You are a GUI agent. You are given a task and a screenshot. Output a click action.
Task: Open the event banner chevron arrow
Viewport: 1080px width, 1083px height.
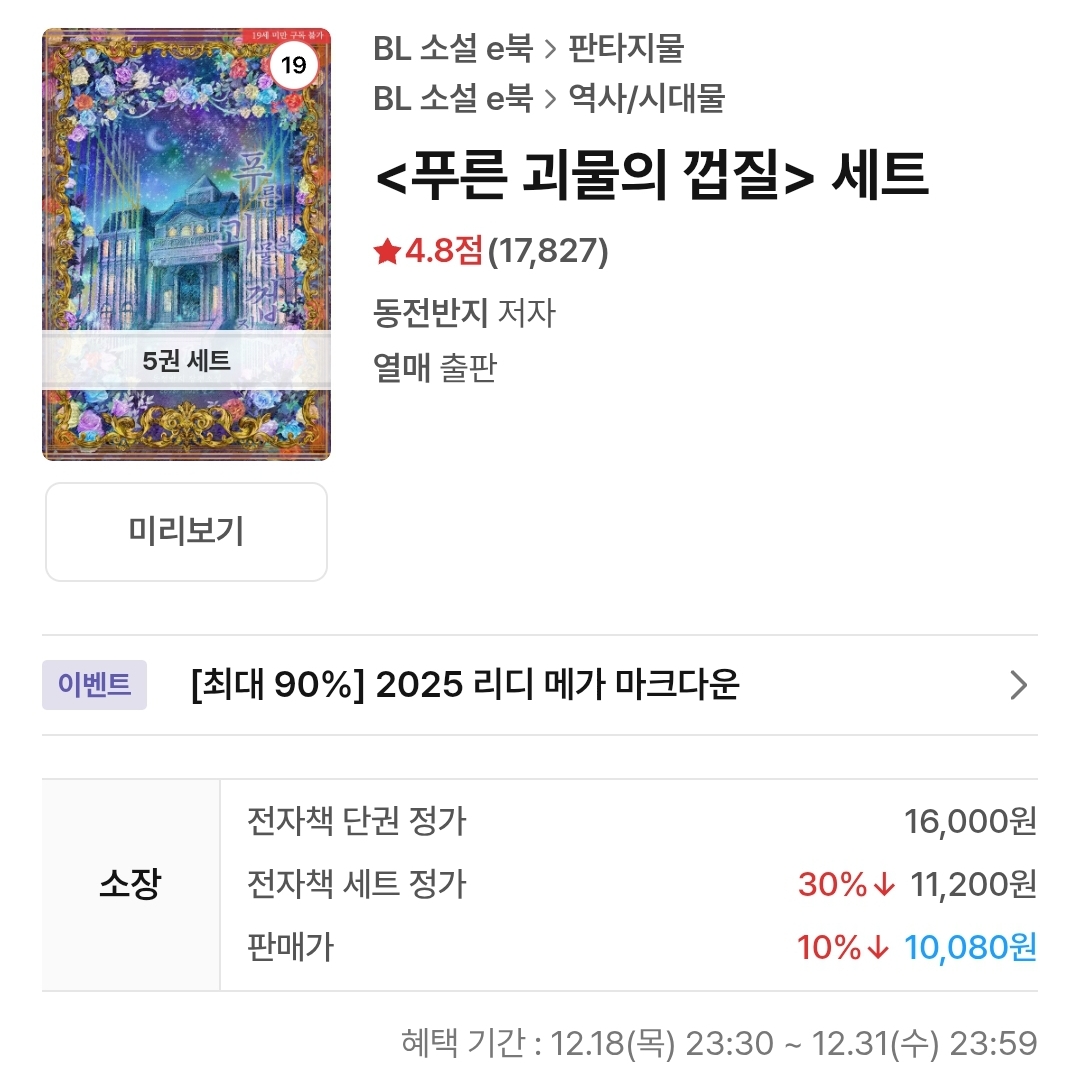coord(1019,685)
